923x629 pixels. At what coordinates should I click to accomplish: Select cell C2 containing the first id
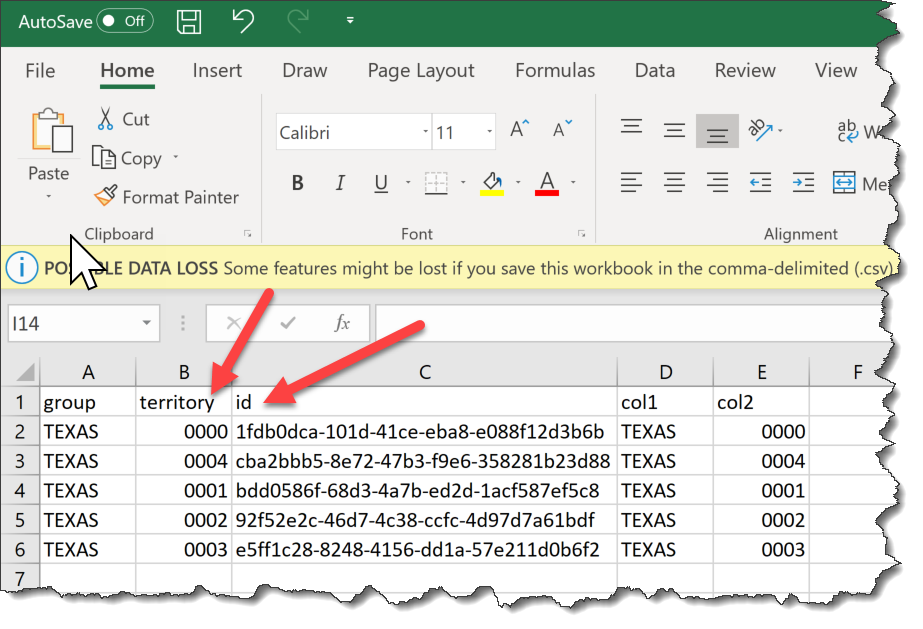coord(424,432)
